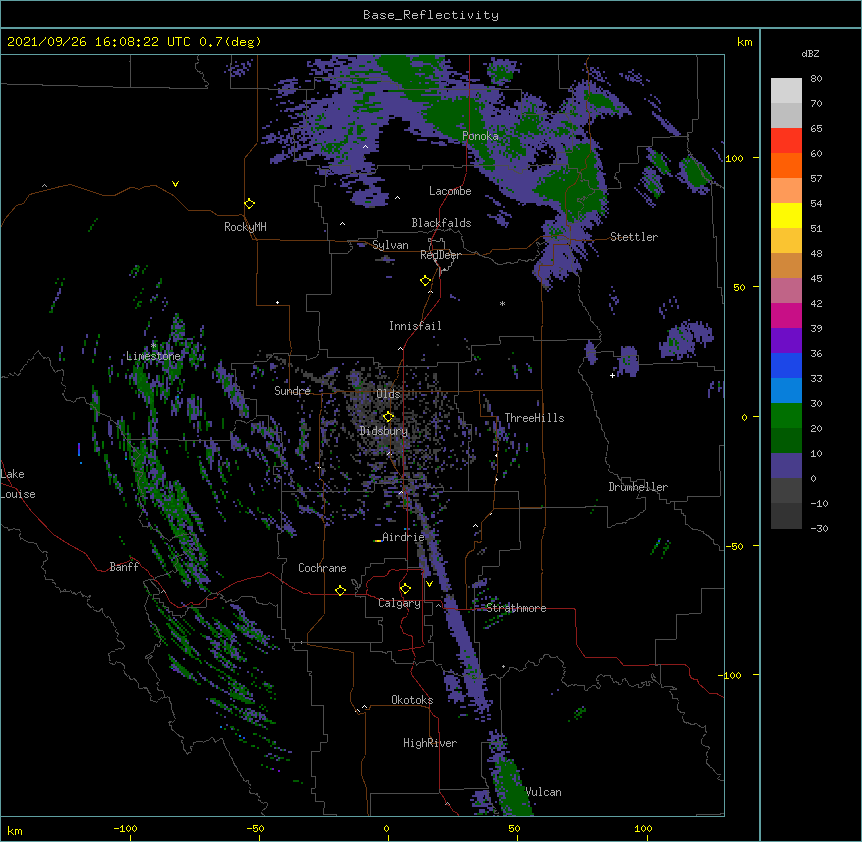The image size is (862, 842).
Task: Click the Sylvan label
Action: (x=390, y=245)
